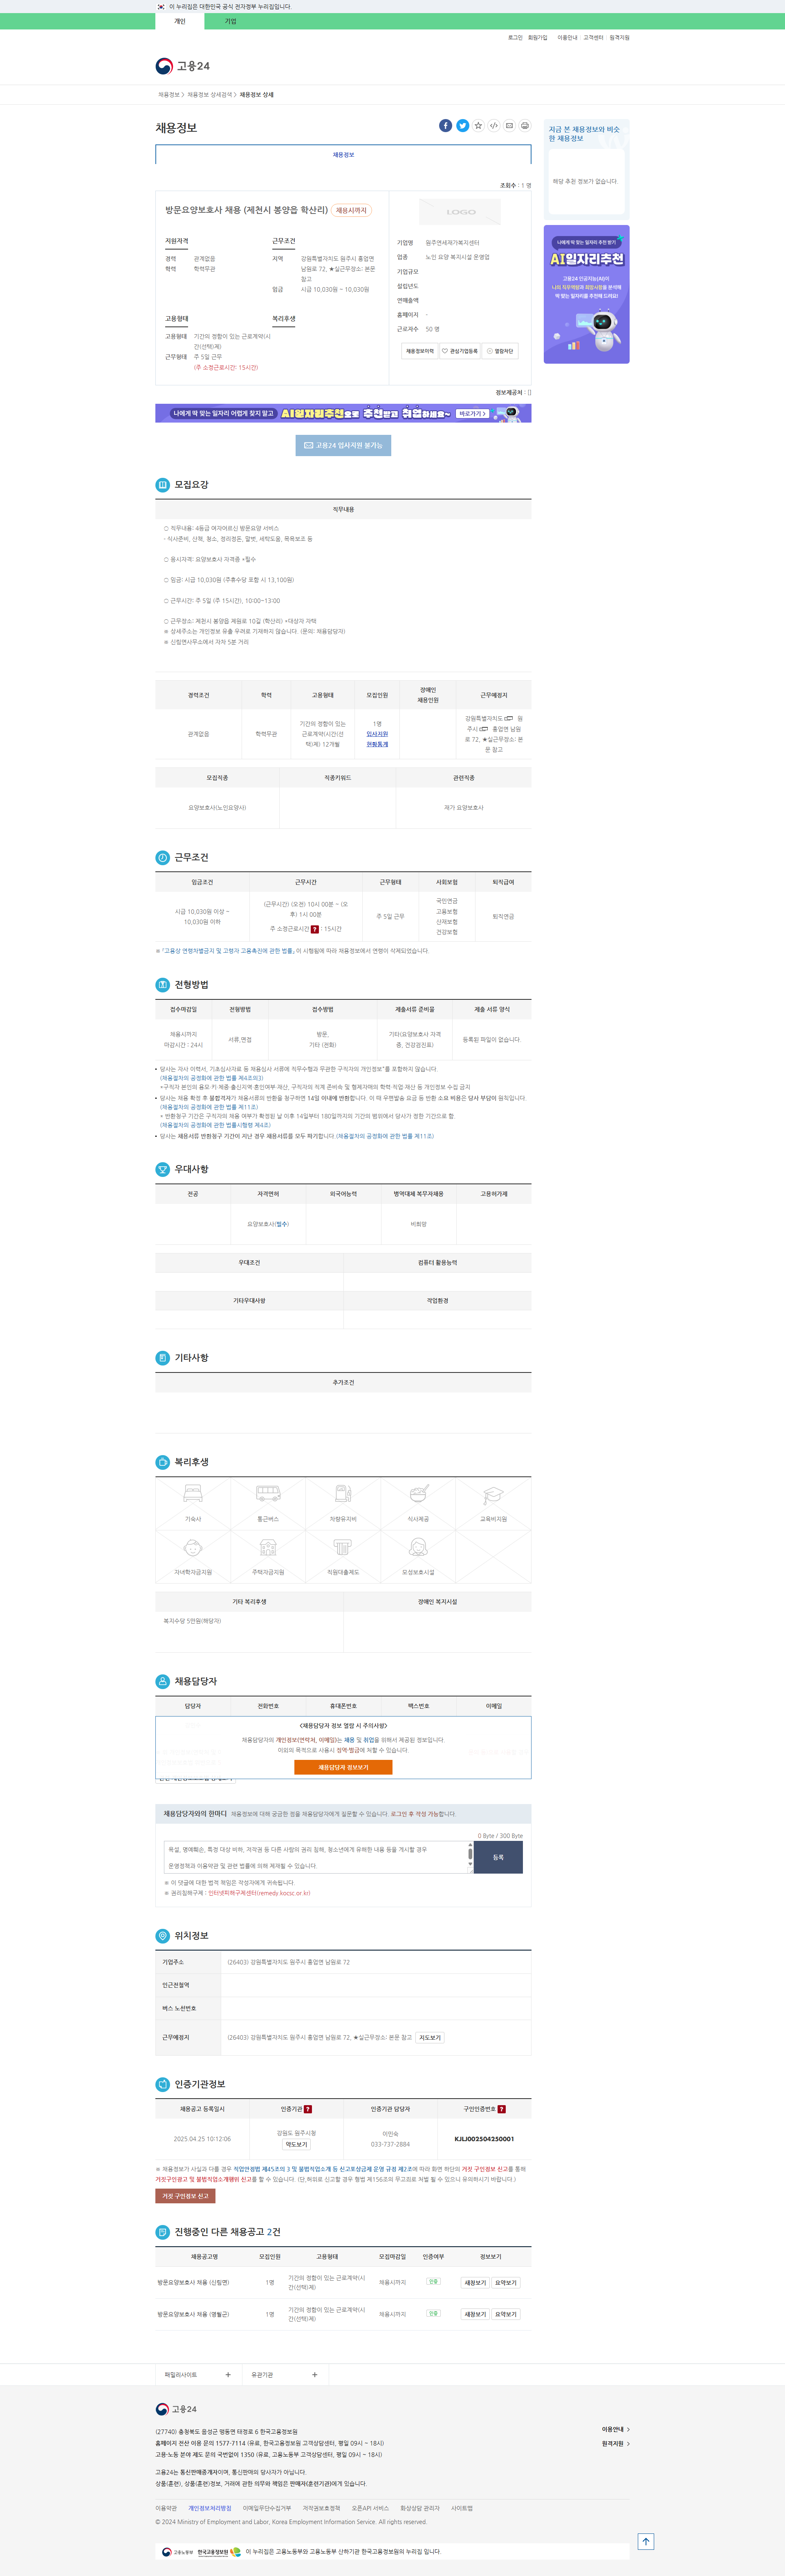Click 거짓 구인정보 신고 button

pos(185,2196)
